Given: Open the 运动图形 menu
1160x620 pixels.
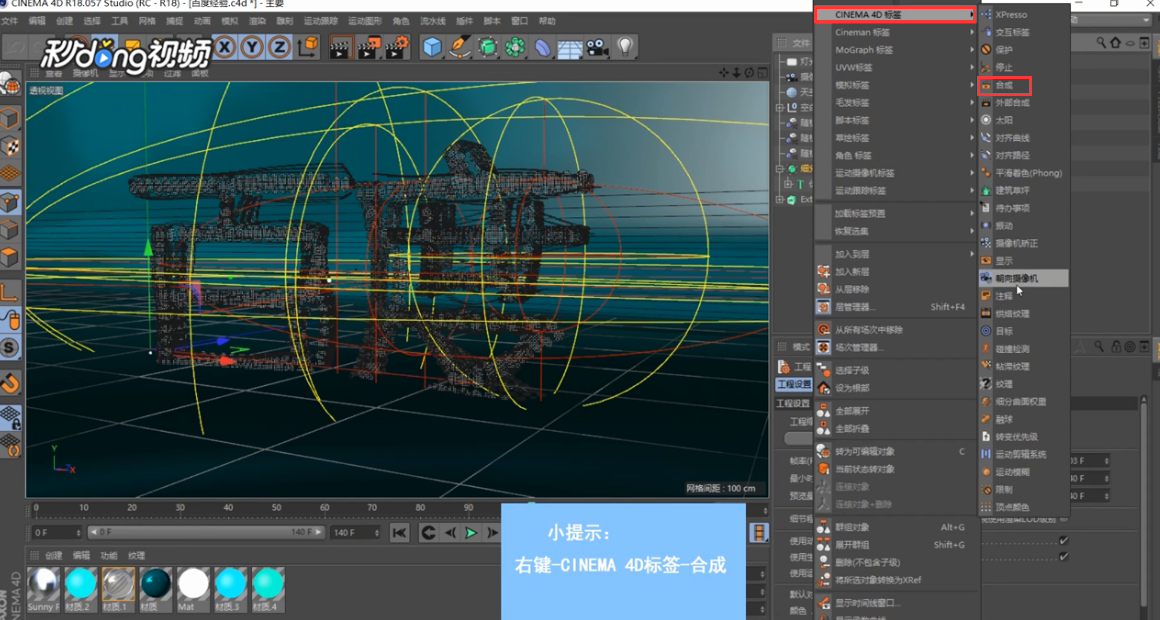Looking at the screenshot, I should pyautogui.click(x=365, y=21).
